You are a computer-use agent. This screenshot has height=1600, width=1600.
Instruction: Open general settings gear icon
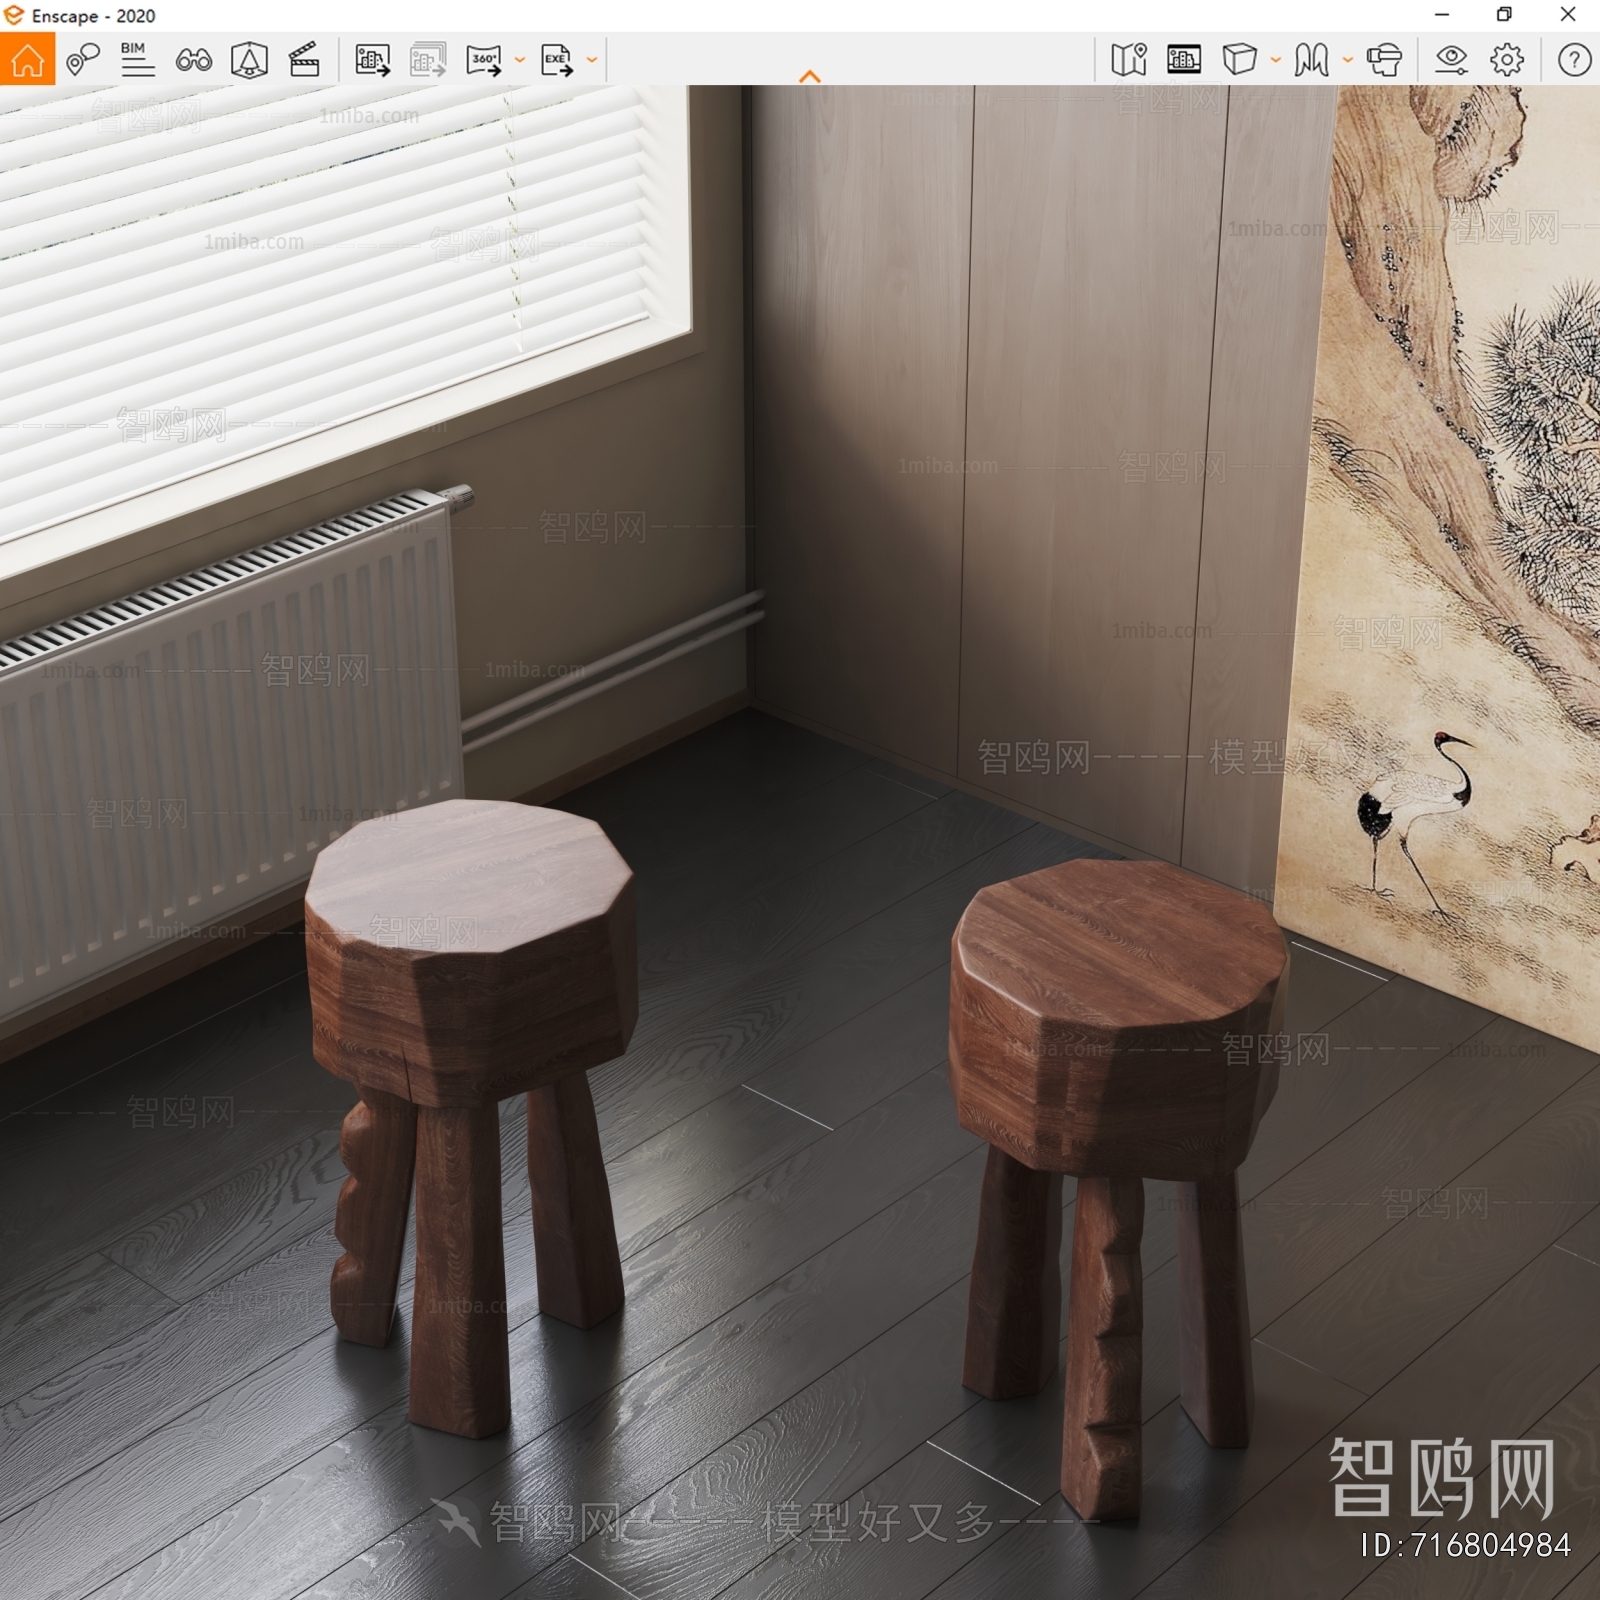[1507, 60]
